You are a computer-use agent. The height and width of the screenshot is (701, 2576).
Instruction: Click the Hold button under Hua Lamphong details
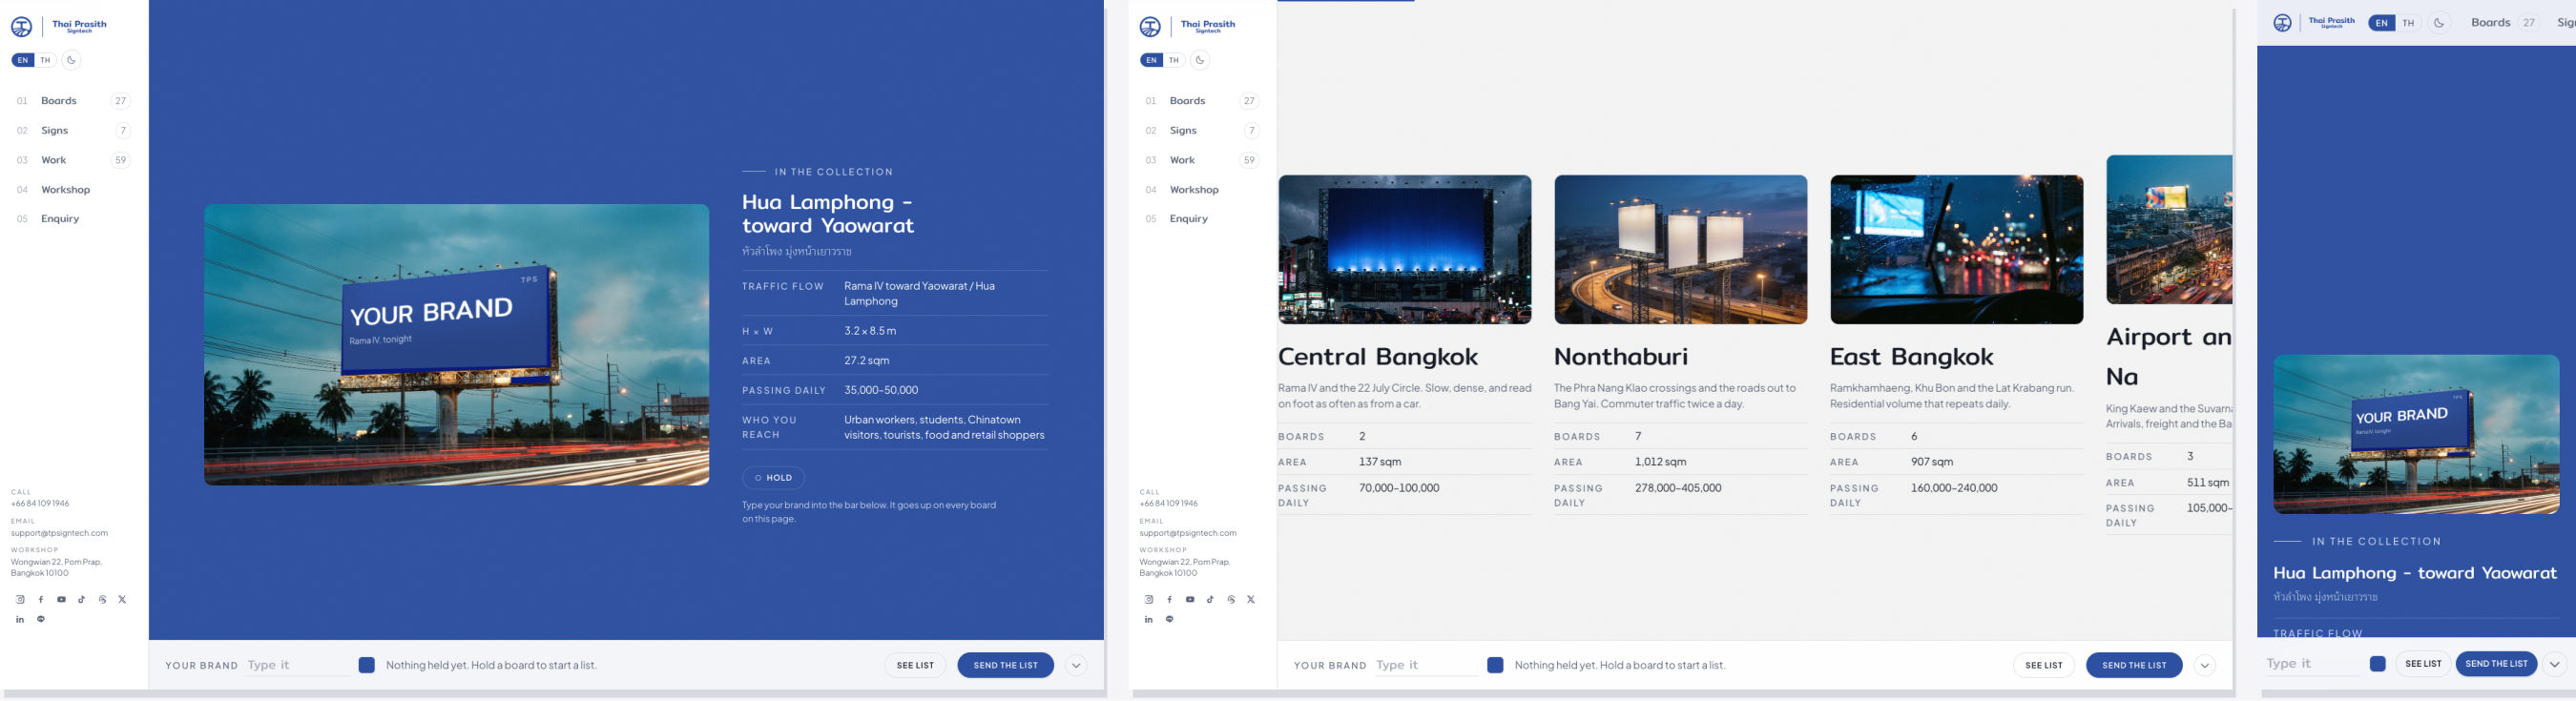click(773, 478)
